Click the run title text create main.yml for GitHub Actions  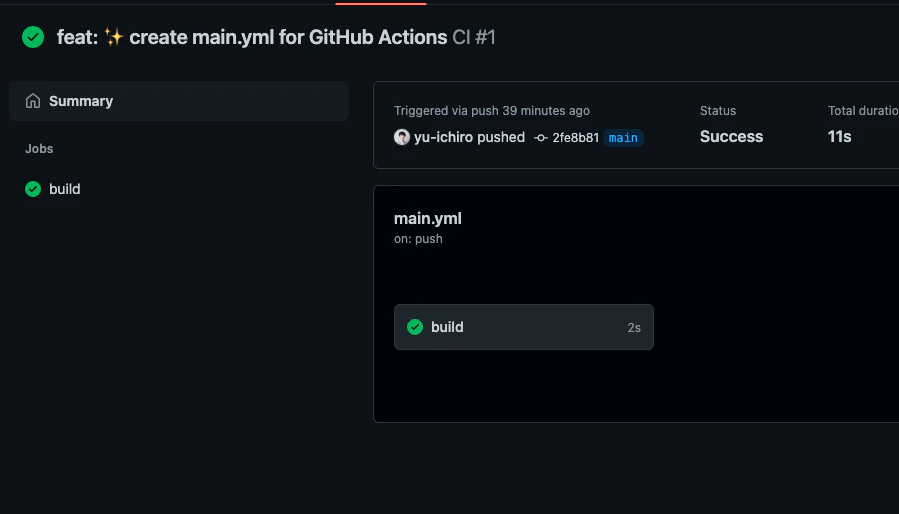(x=288, y=37)
